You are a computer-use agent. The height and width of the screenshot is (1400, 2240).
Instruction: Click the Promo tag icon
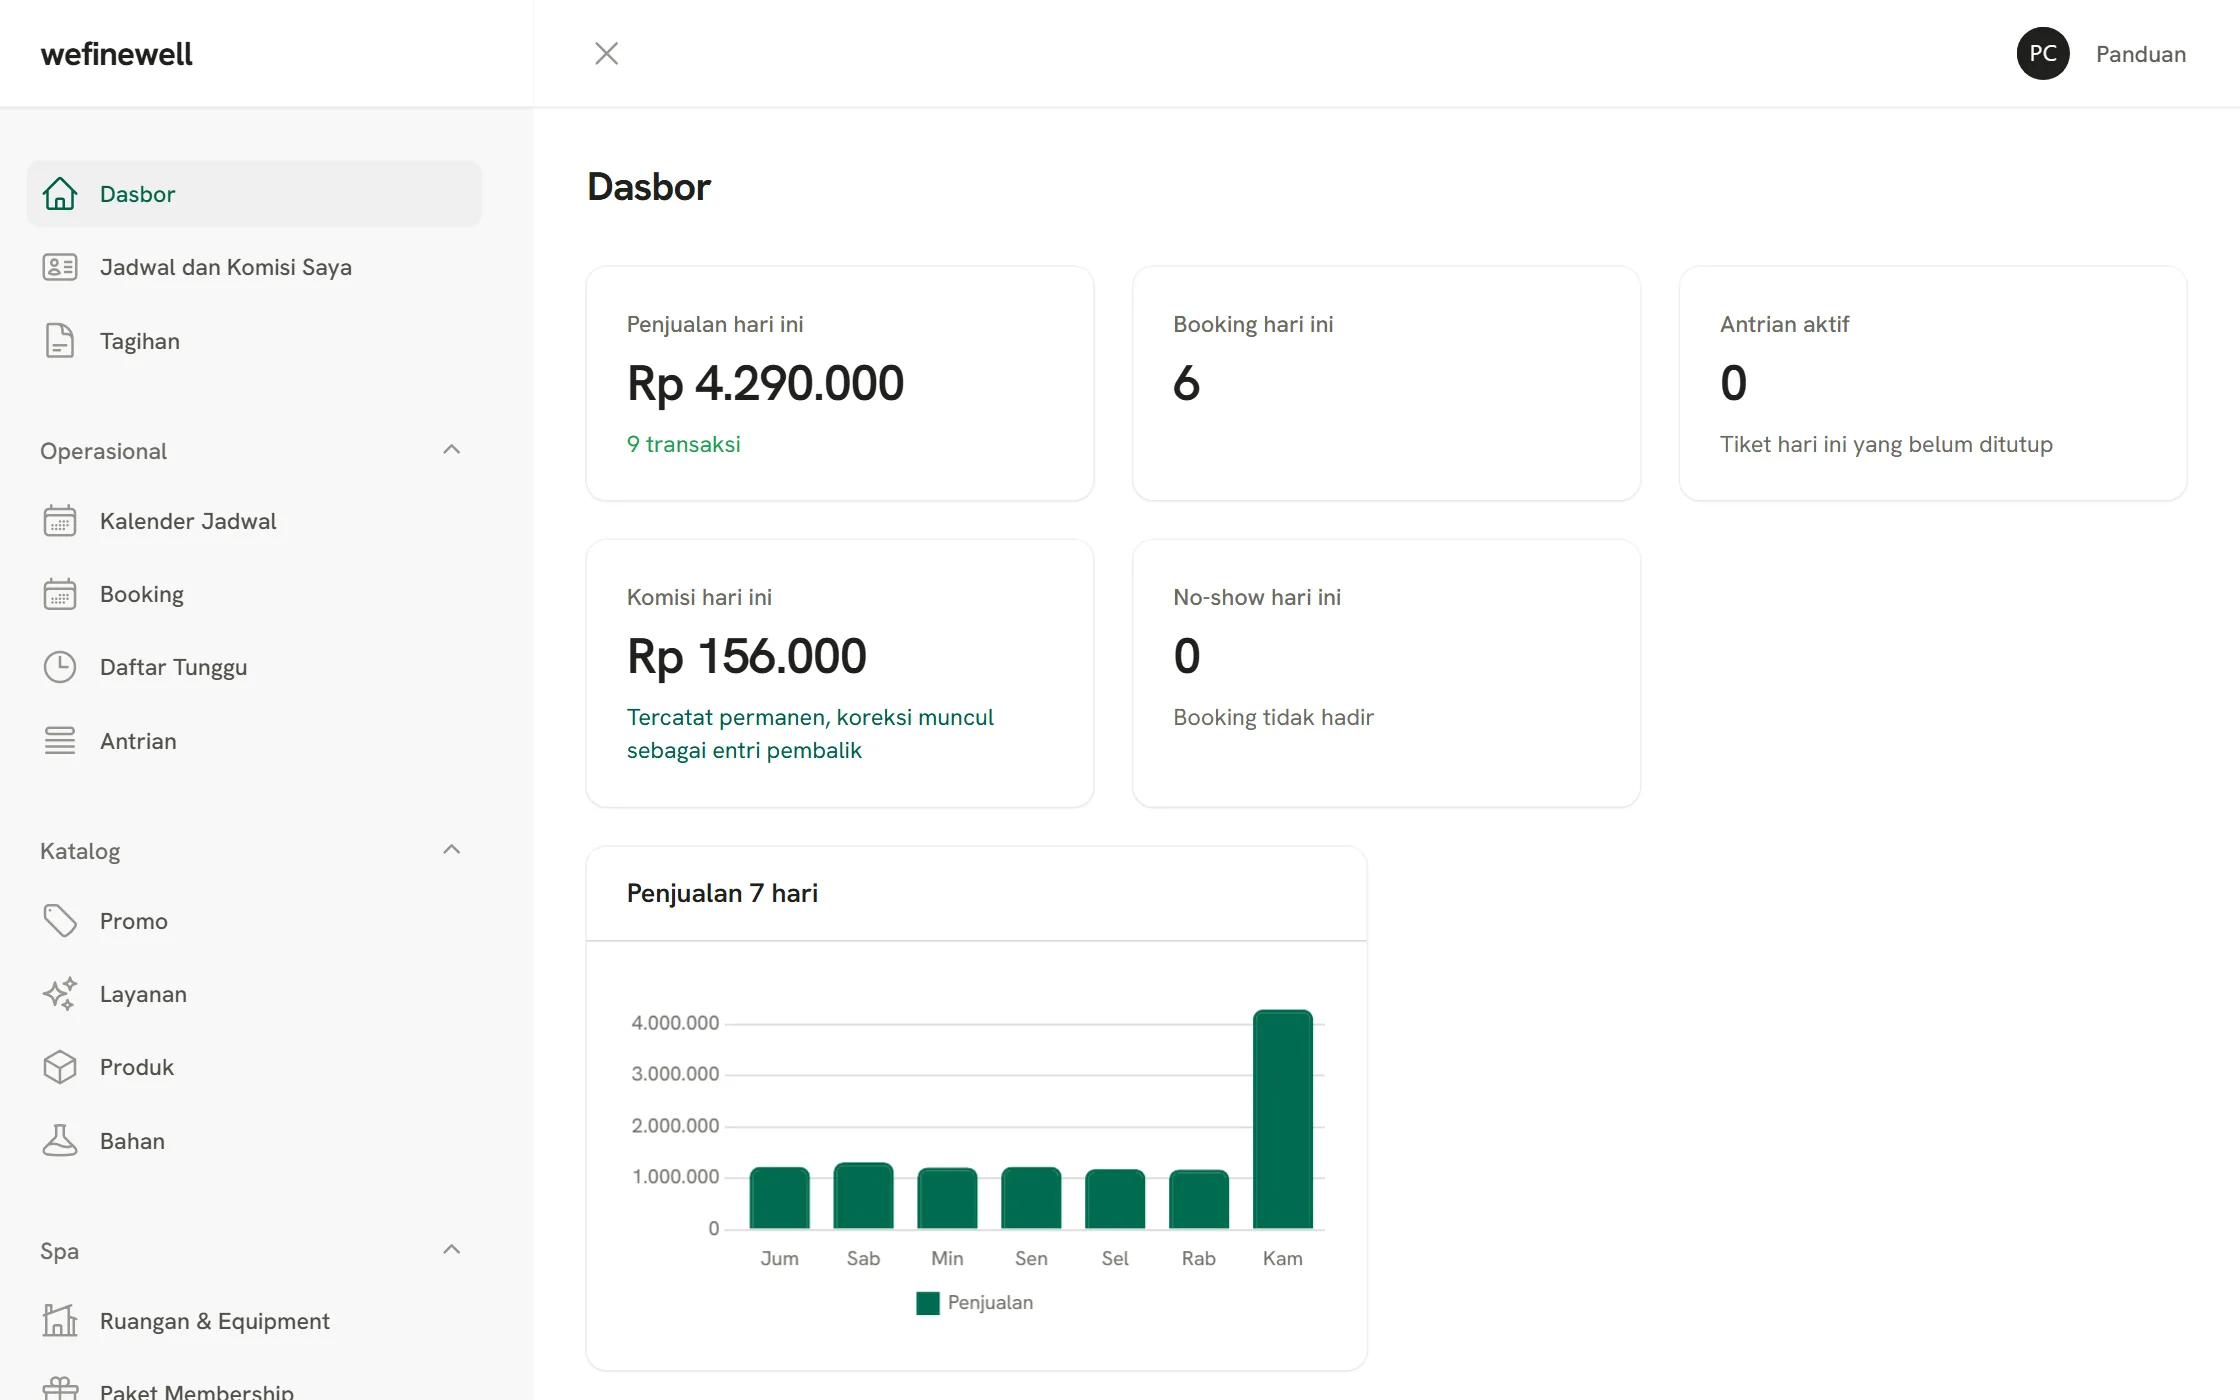tap(60, 921)
